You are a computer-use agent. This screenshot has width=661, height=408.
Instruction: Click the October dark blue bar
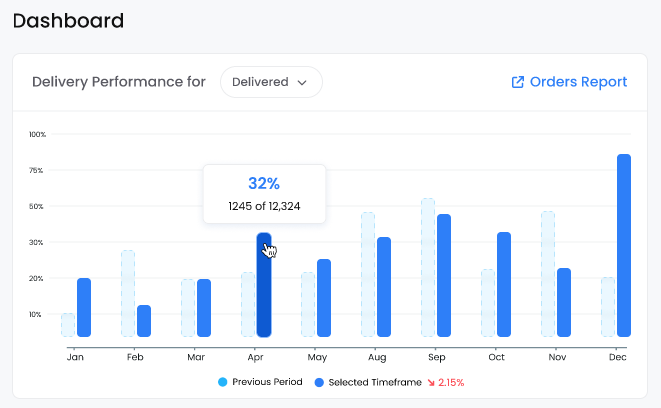point(504,285)
